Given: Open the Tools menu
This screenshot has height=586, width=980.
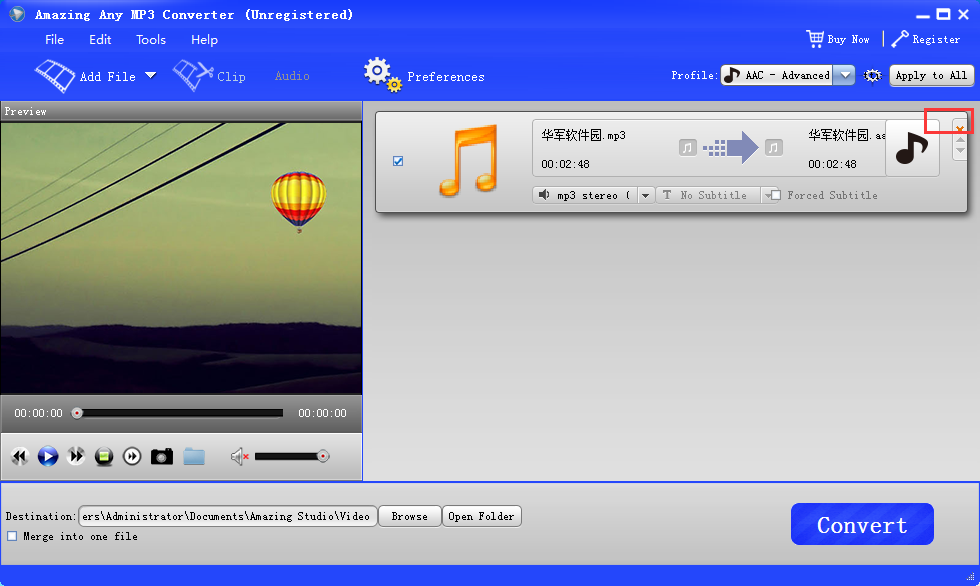Looking at the screenshot, I should coord(150,40).
